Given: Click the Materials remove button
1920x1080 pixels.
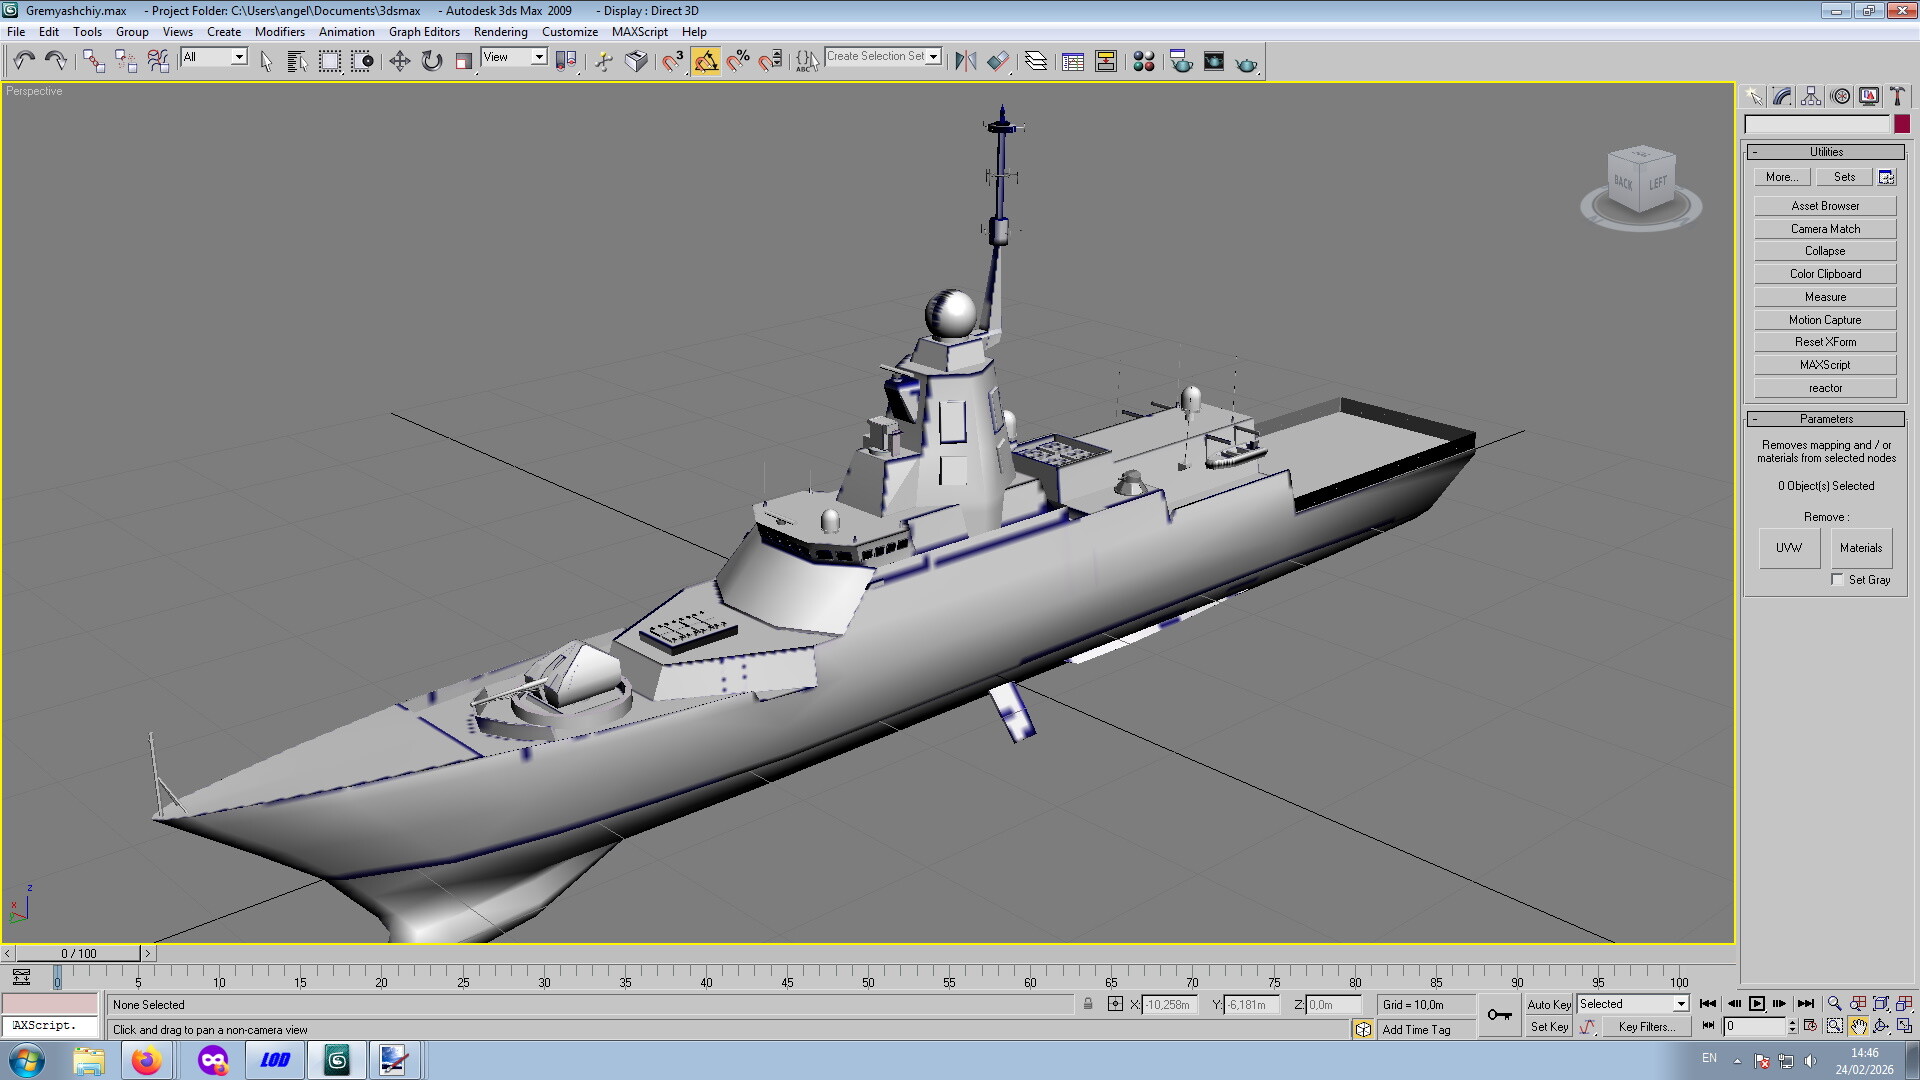Looking at the screenshot, I should pos(1860,548).
